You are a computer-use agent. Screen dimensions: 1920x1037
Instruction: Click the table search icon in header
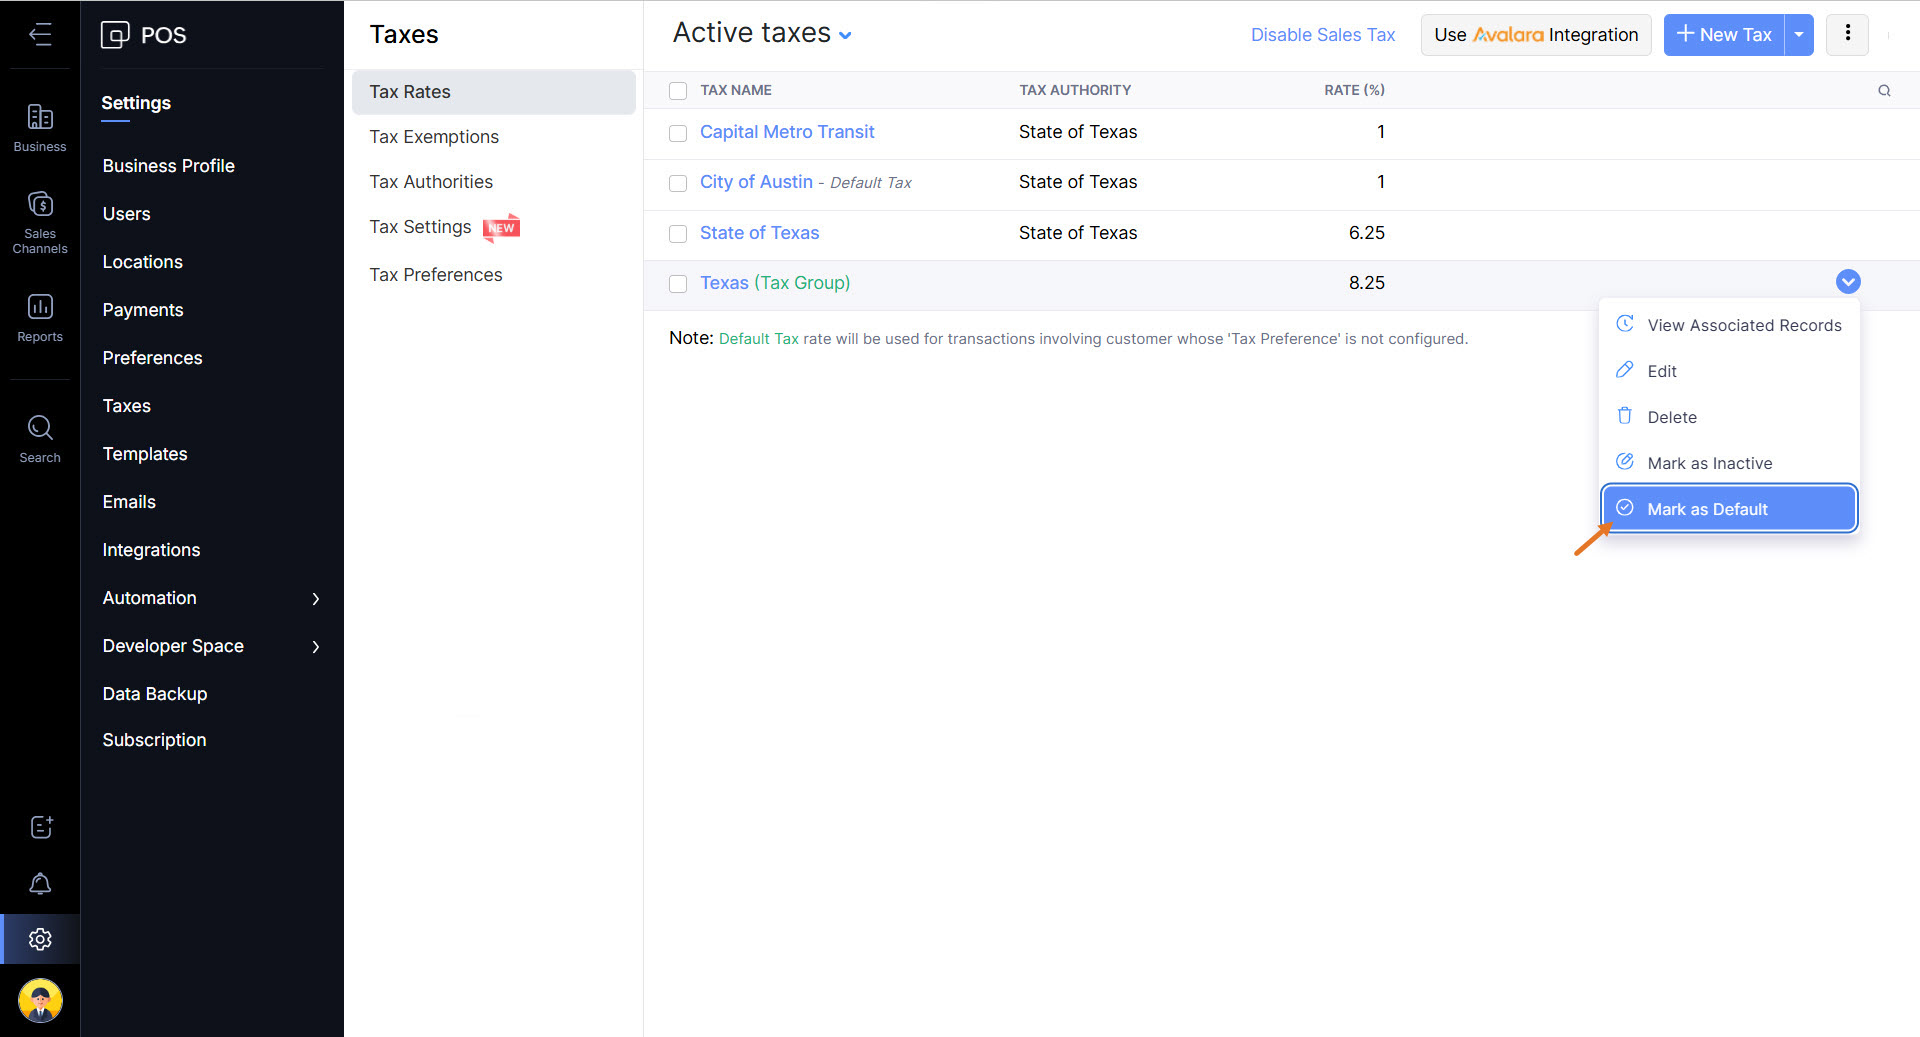tap(1884, 91)
